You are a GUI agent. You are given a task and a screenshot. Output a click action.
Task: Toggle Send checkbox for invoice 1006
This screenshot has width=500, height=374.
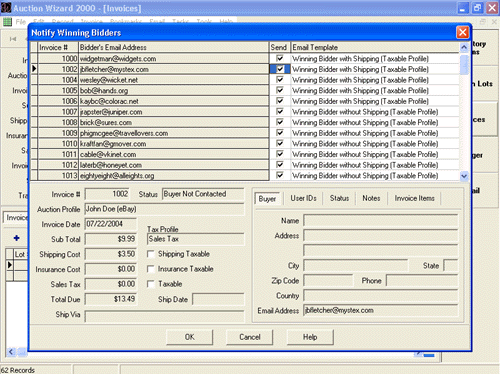click(280, 101)
